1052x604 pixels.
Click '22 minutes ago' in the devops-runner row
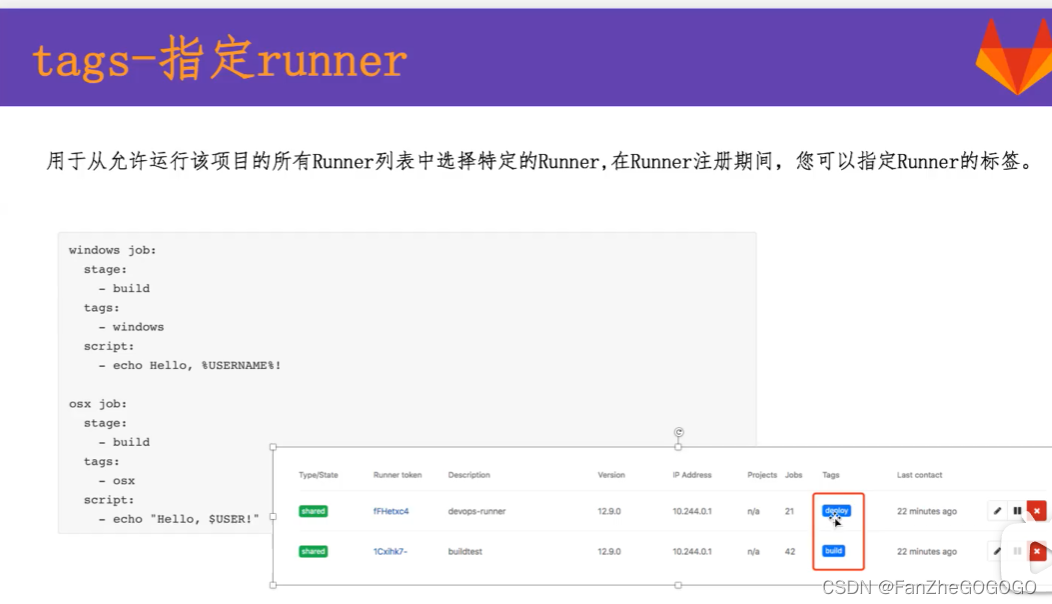pos(927,511)
